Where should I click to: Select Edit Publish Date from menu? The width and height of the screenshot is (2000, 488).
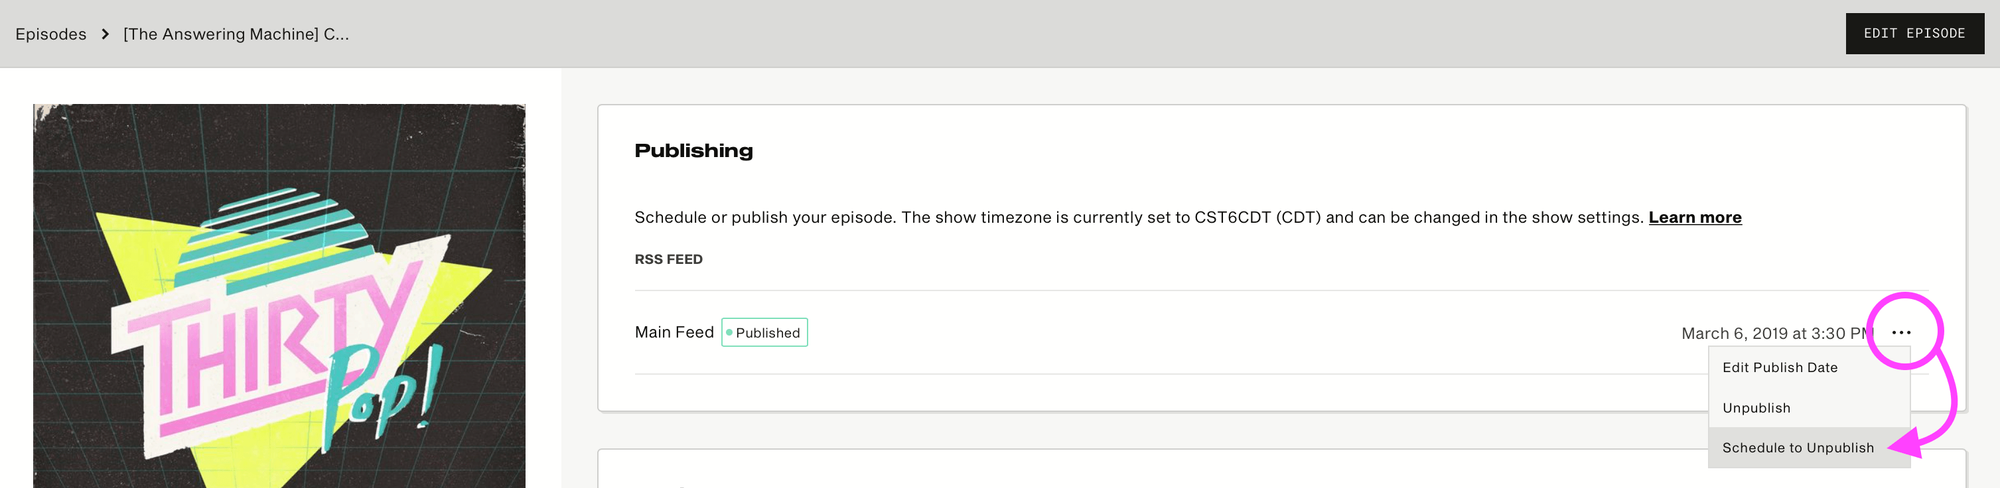[x=1779, y=367]
